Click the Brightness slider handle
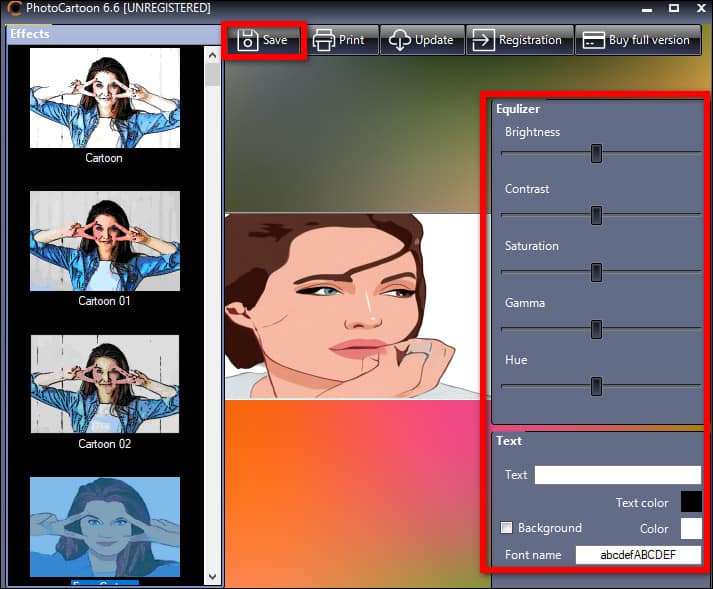This screenshot has height=589, width=713. click(x=596, y=154)
